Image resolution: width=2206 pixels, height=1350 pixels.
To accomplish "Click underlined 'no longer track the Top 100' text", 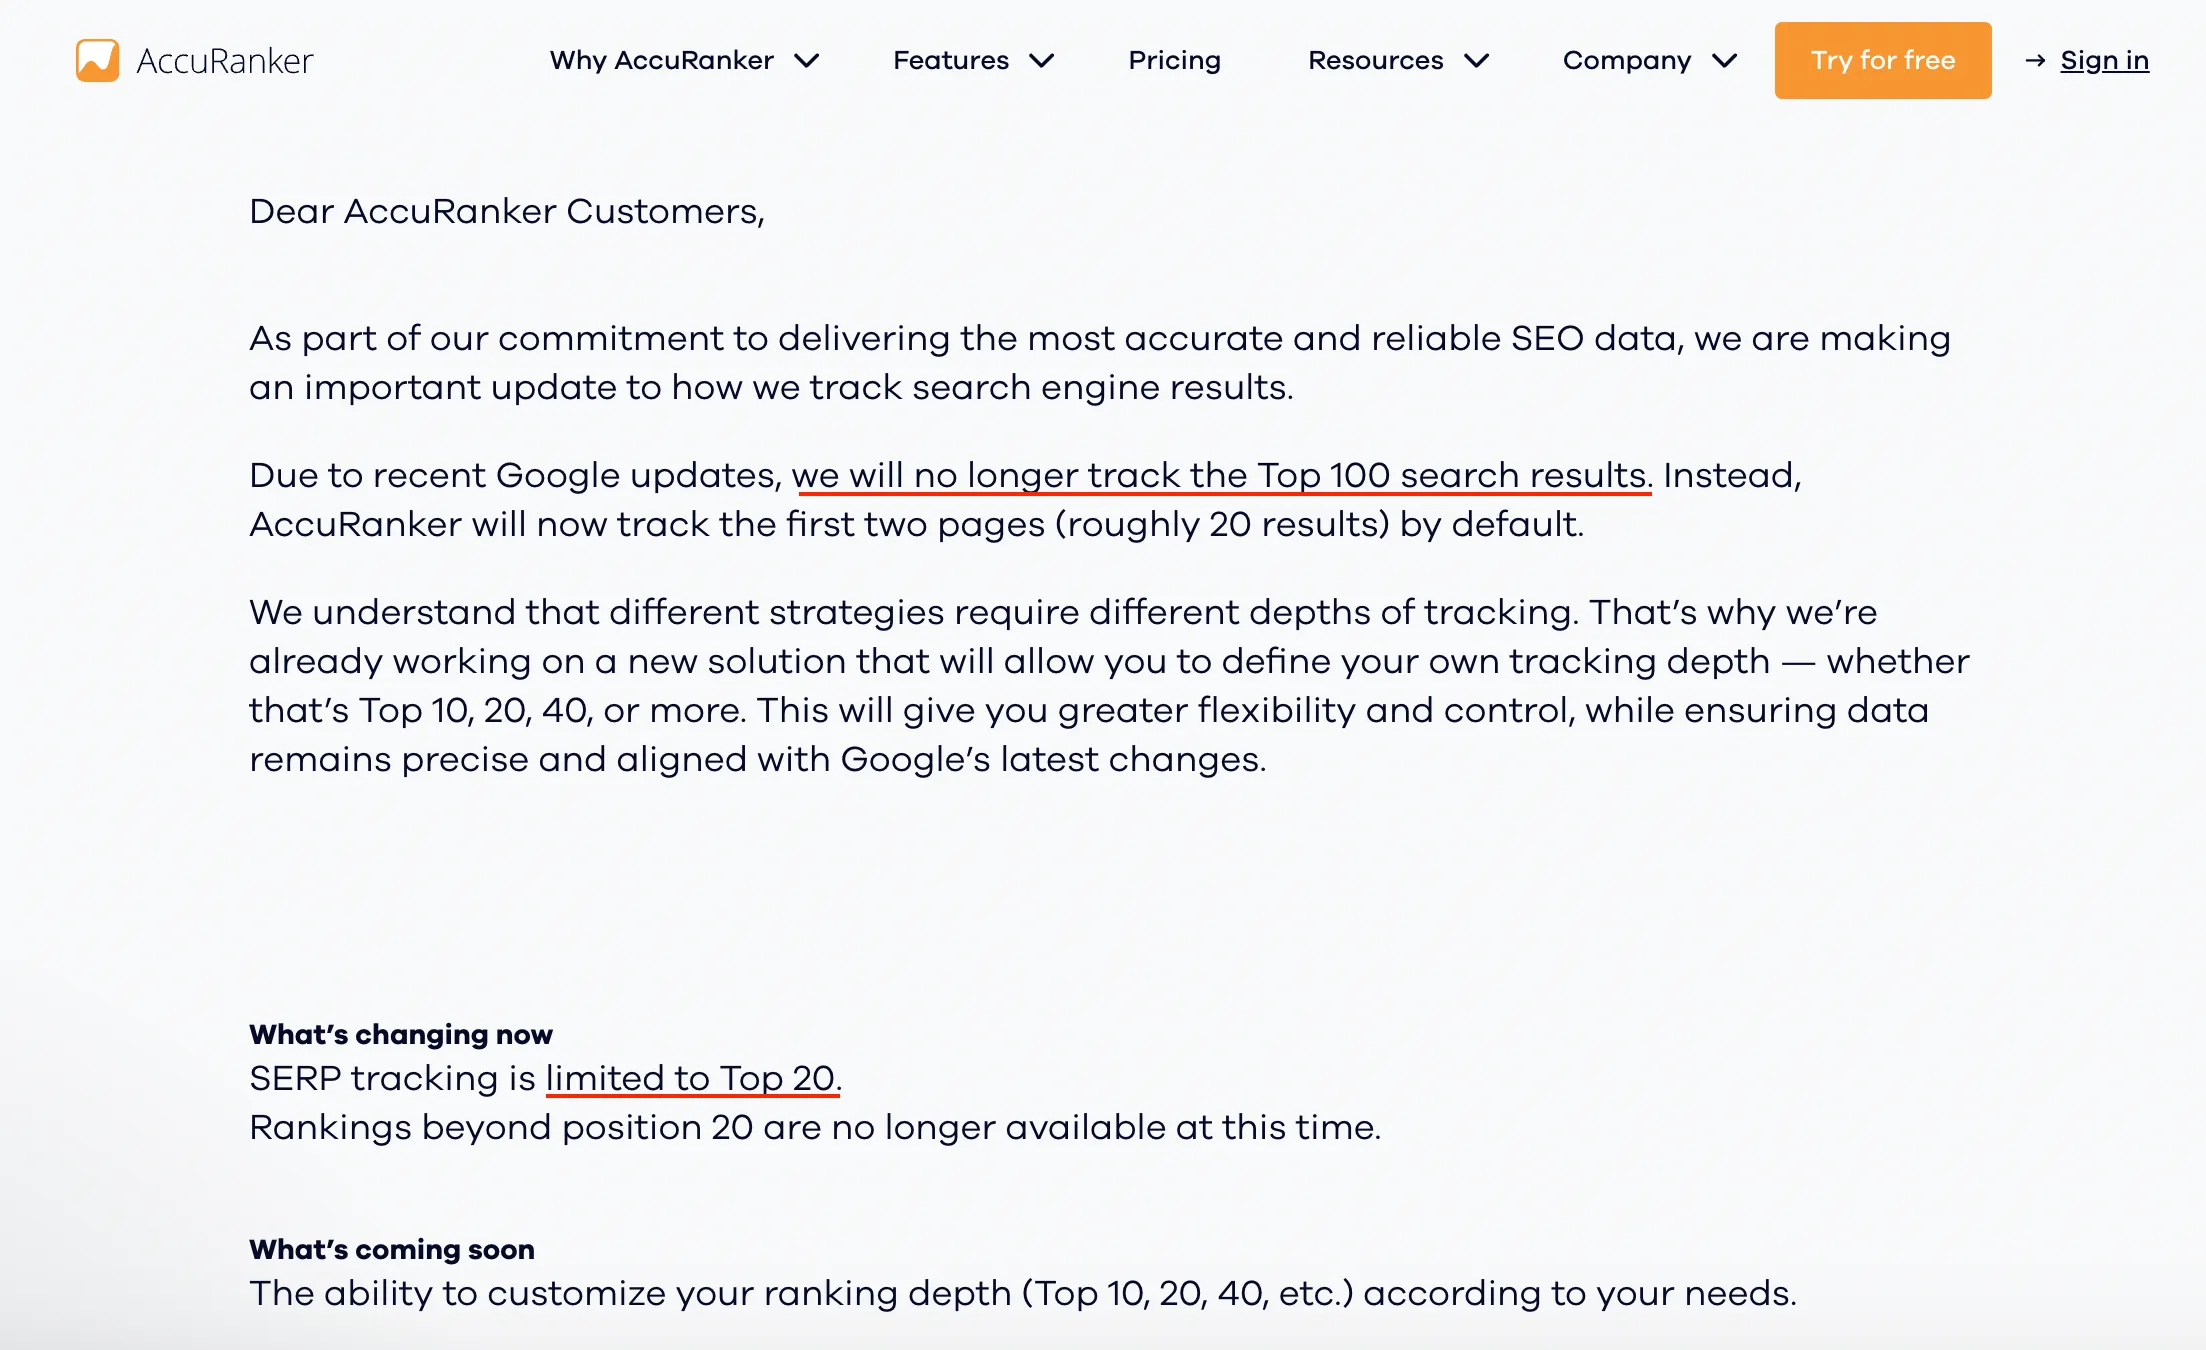I will 1220,475.
